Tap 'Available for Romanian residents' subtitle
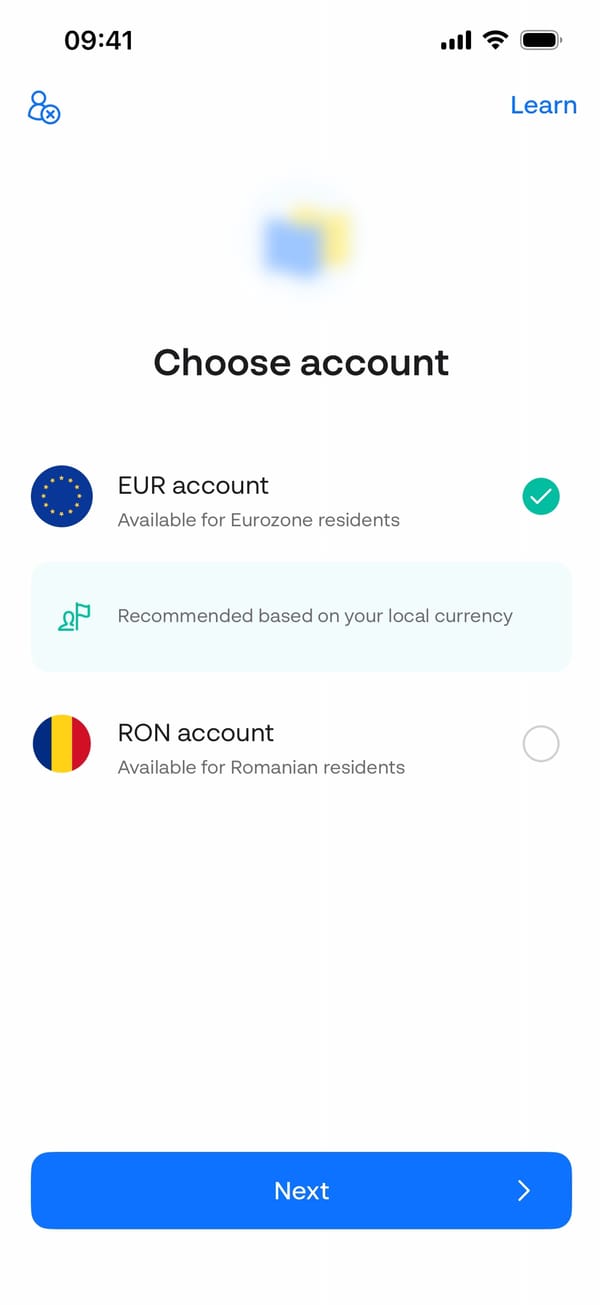The height and width of the screenshot is (1305, 603). point(261,768)
